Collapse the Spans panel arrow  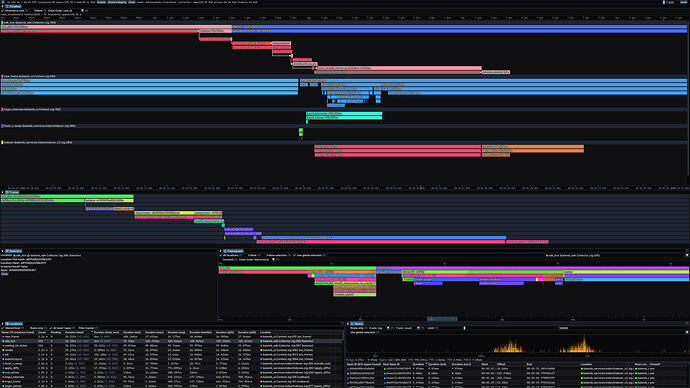(348, 324)
